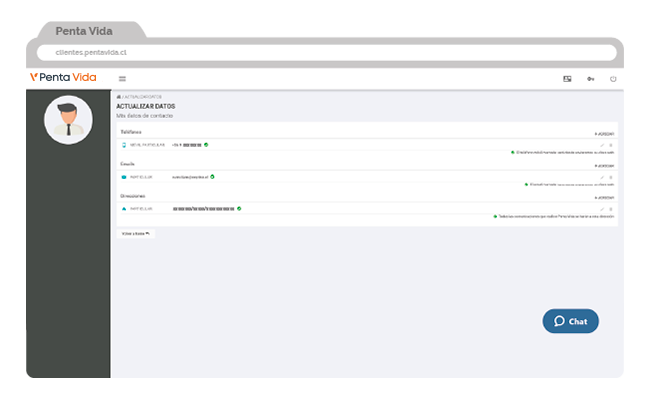Edit the address entry with pencil icon
Image resolution: width=650 pixels, height=400 pixels.
click(x=602, y=209)
